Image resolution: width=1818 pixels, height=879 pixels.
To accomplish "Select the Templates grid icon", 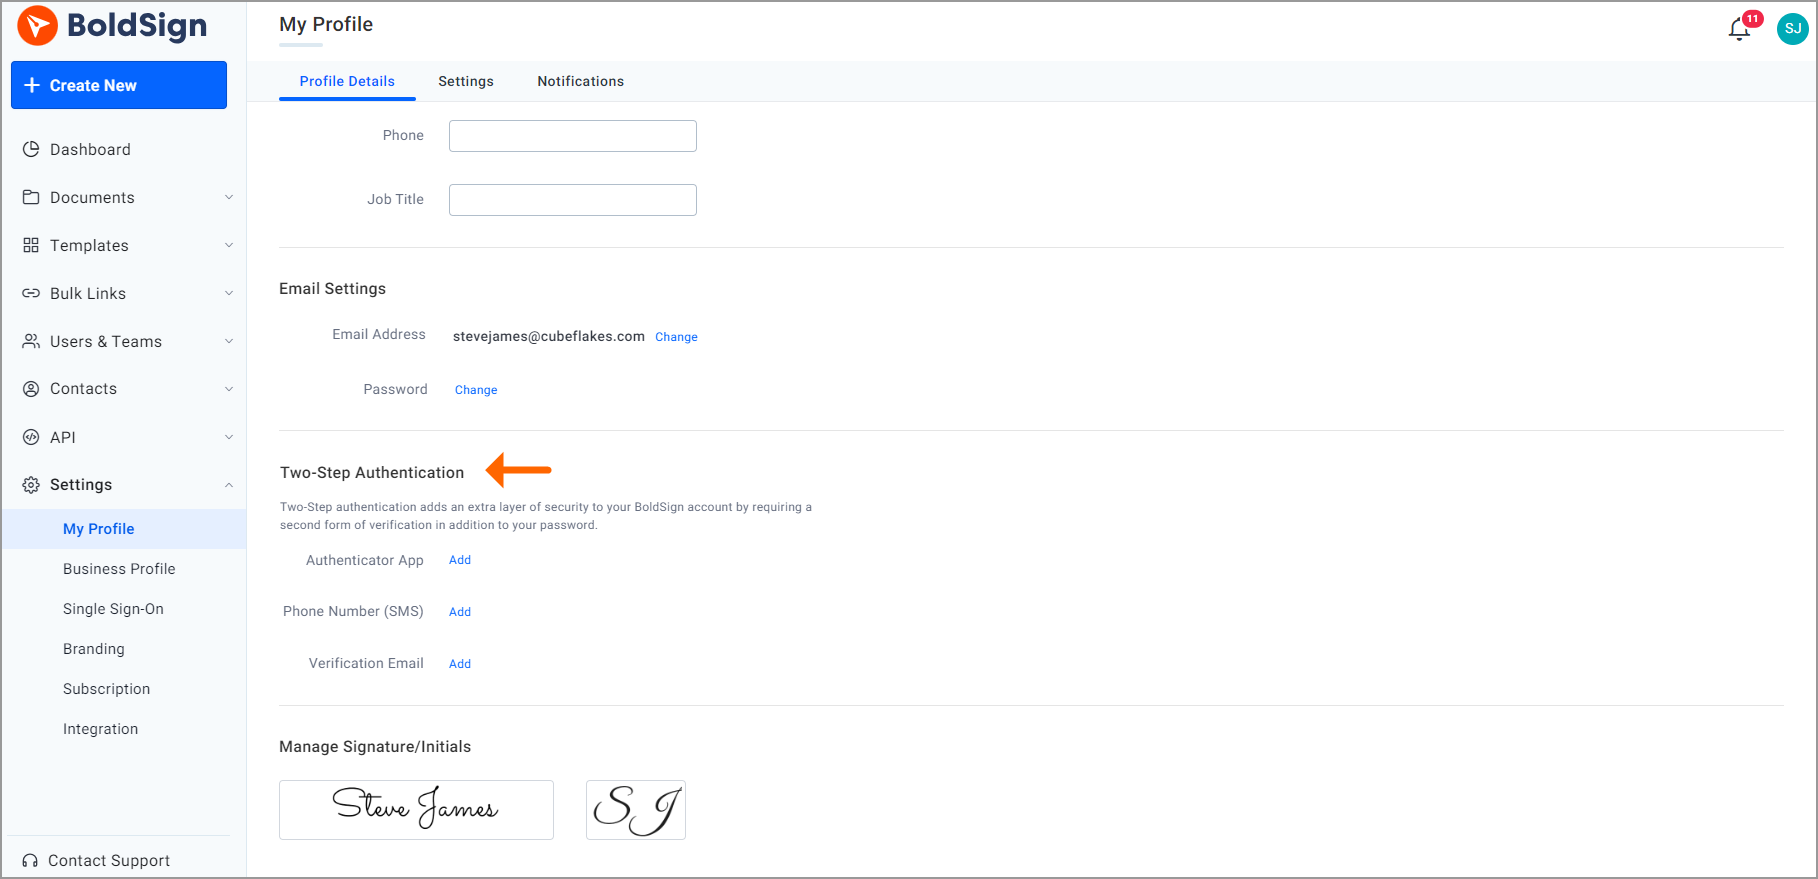I will pyautogui.click(x=31, y=245).
